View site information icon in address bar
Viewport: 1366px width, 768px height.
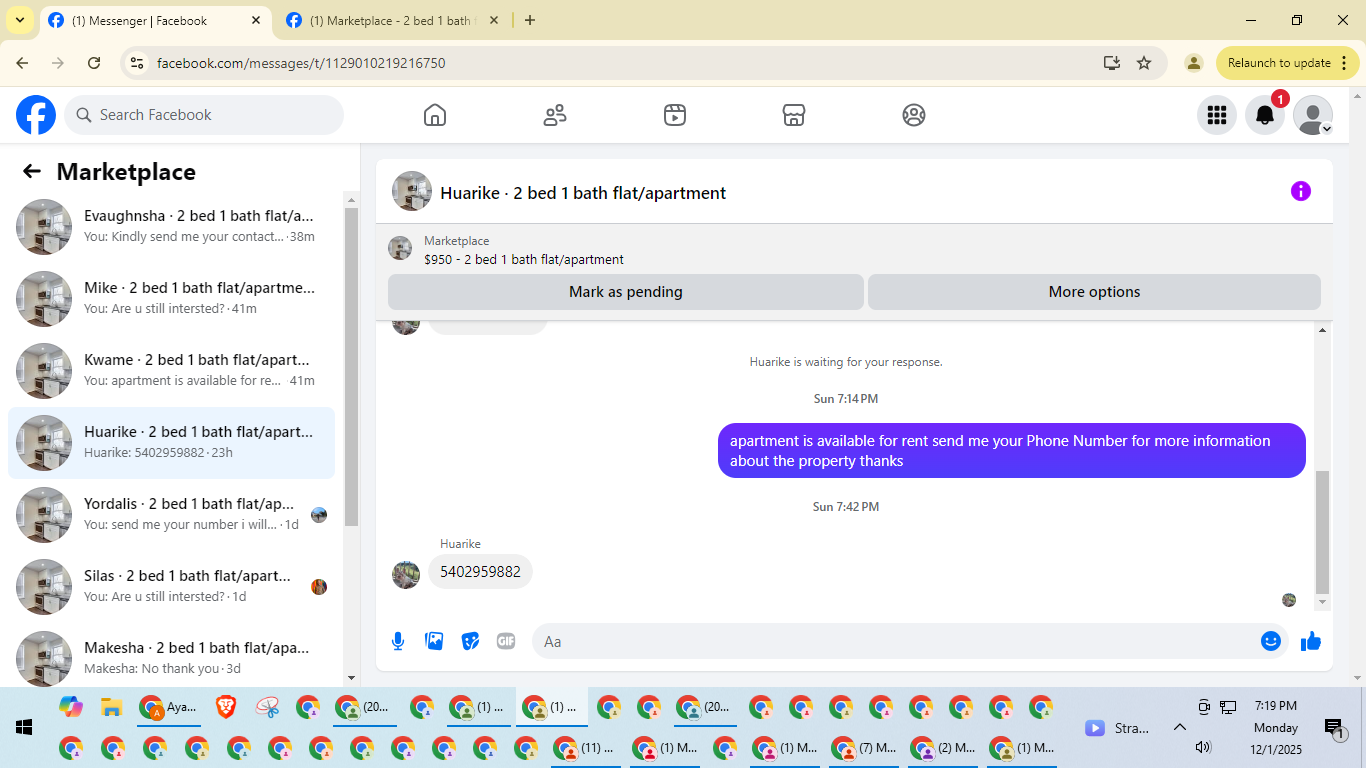[x=138, y=63]
